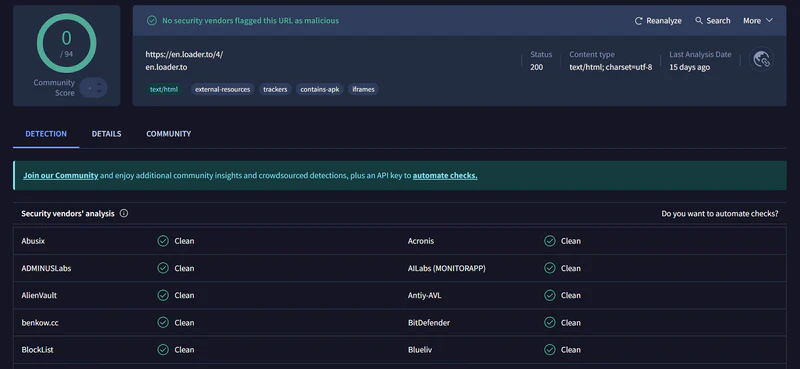Select the contains-apk tag
This screenshot has height=369, width=800.
click(x=319, y=89)
